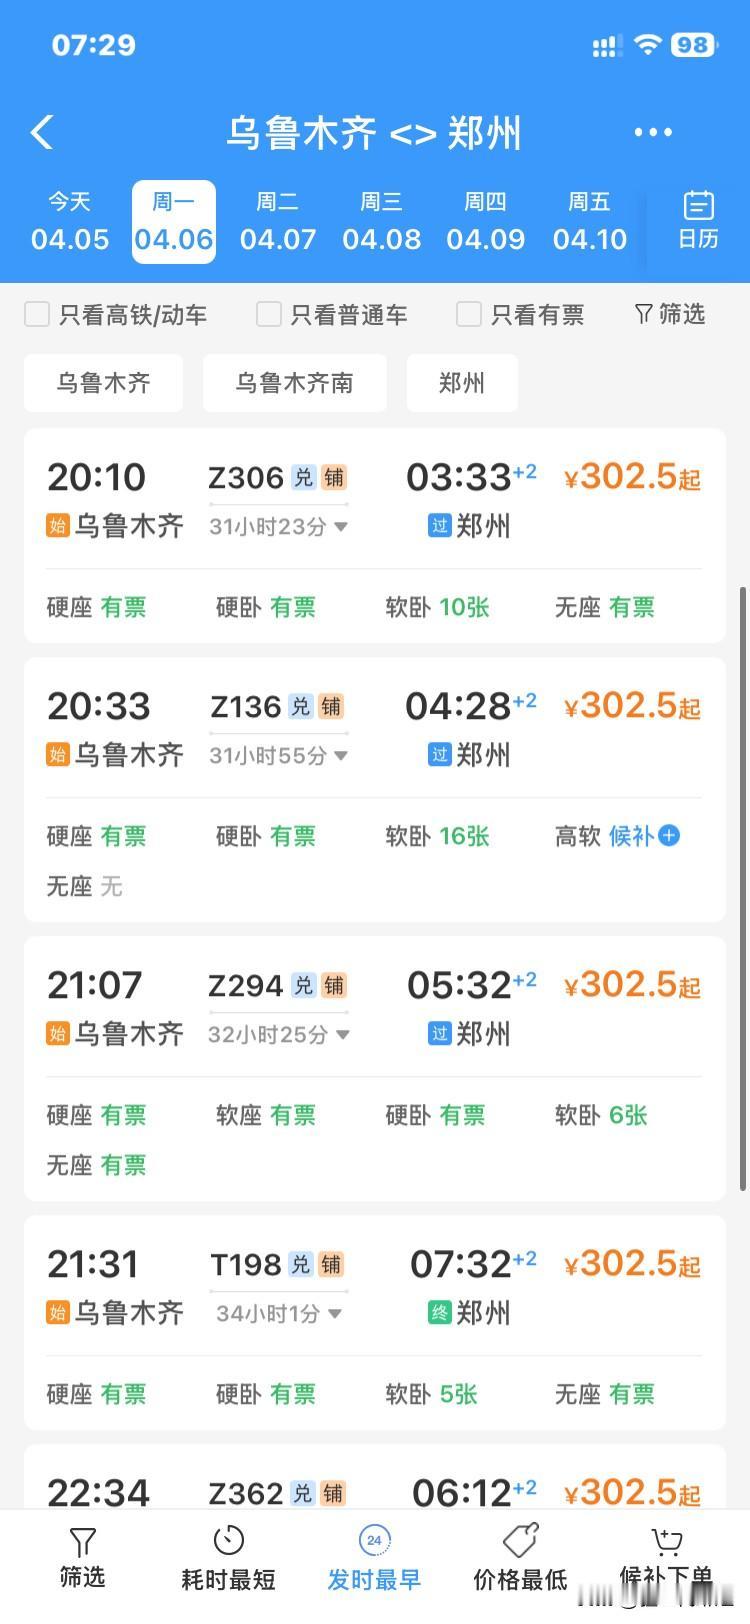
Task: Open the three-dot more options menu
Action: click(x=653, y=132)
